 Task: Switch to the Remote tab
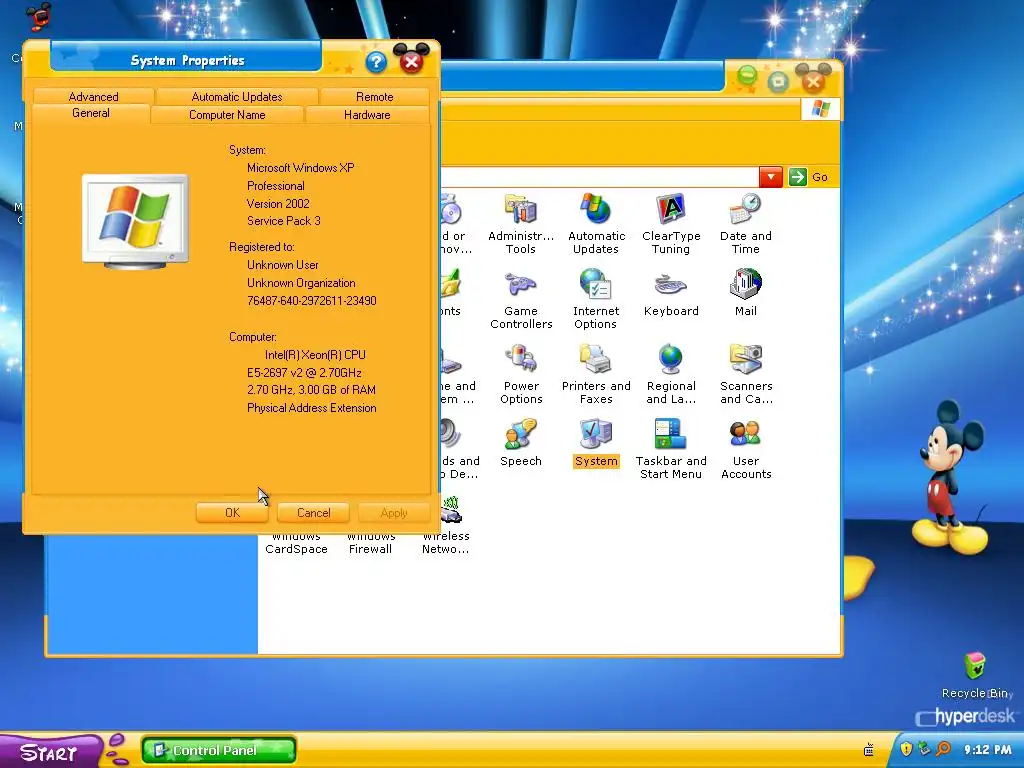tap(374, 97)
